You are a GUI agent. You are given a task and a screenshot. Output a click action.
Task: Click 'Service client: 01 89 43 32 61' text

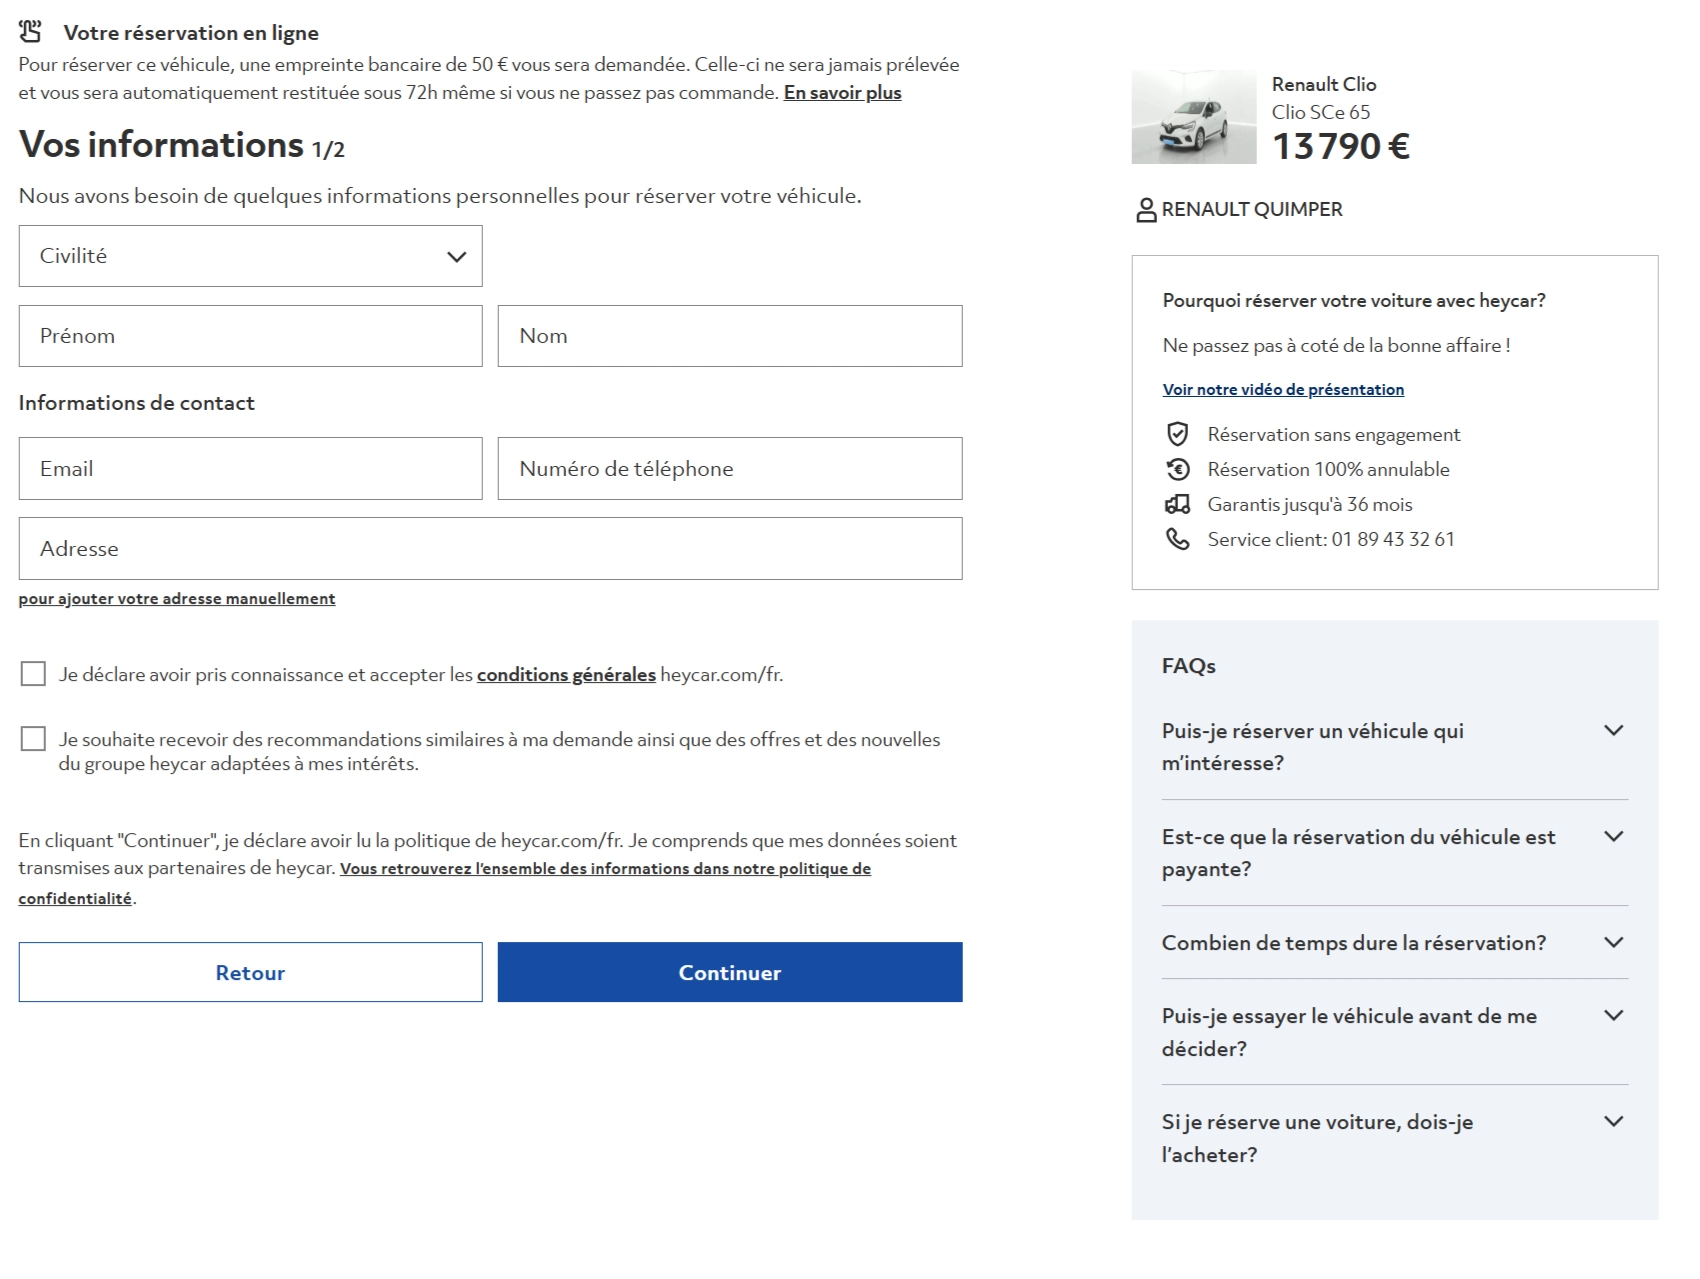pyautogui.click(x=1331, y=539)
